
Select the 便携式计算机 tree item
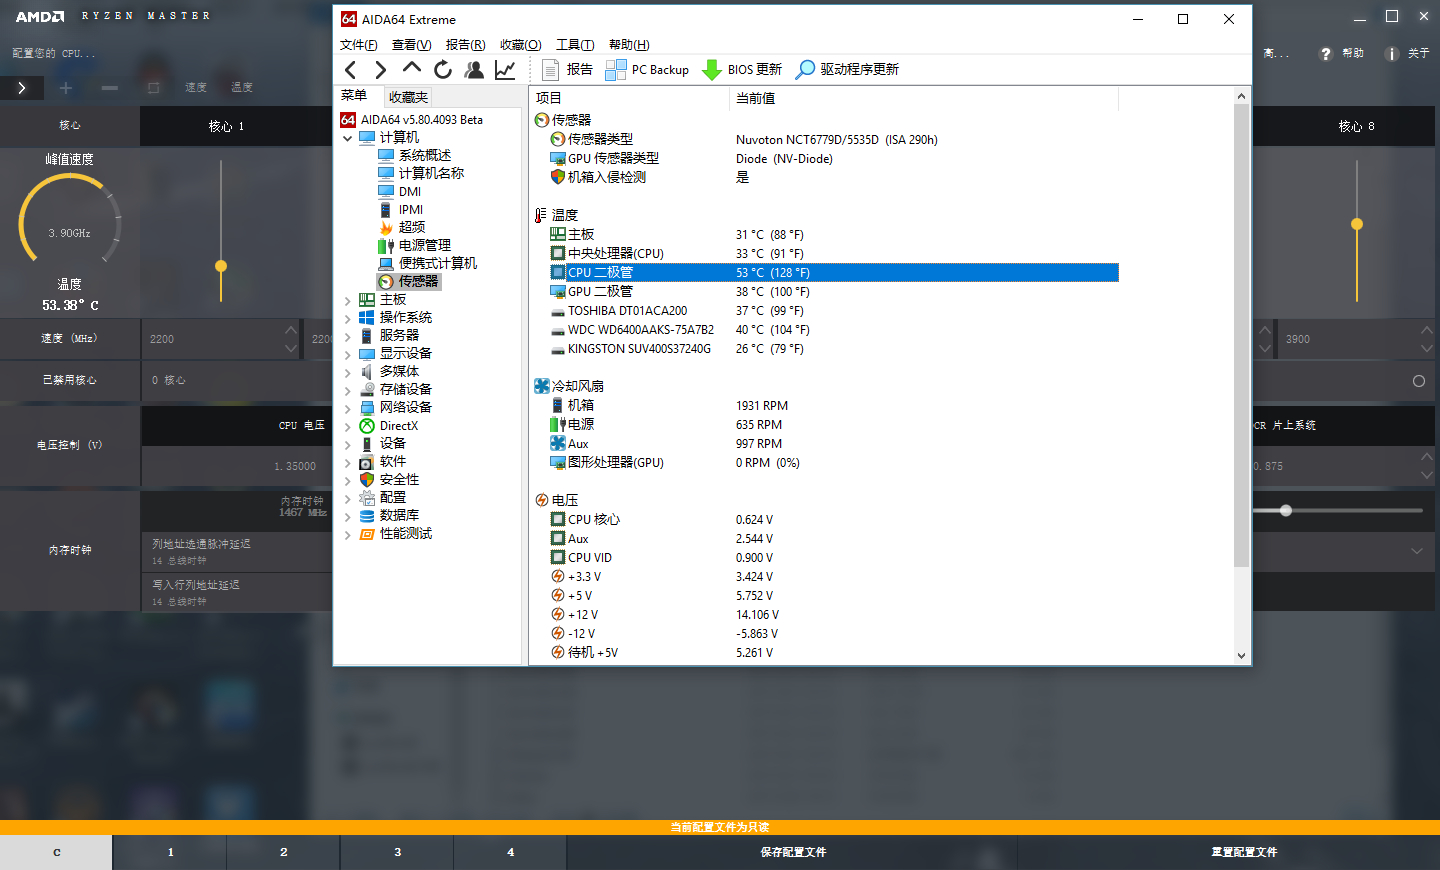pyautogui.click(x=438, y=264)
